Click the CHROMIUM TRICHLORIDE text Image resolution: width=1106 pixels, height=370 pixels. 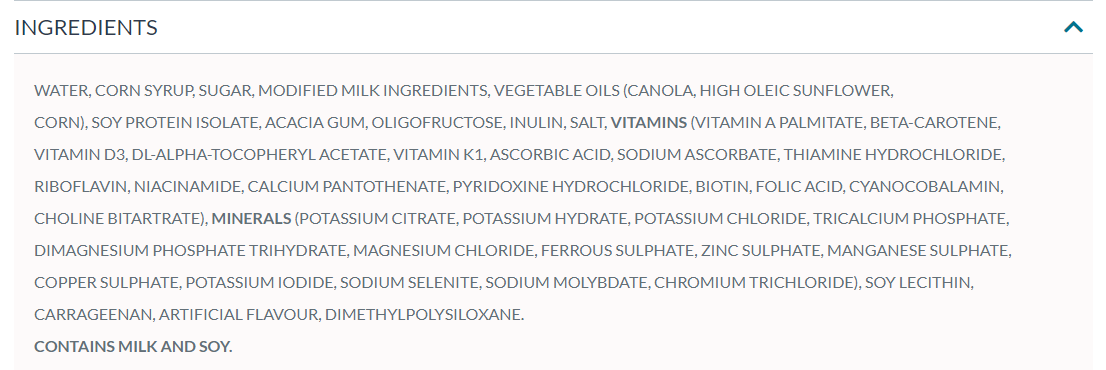pos(752,283)
